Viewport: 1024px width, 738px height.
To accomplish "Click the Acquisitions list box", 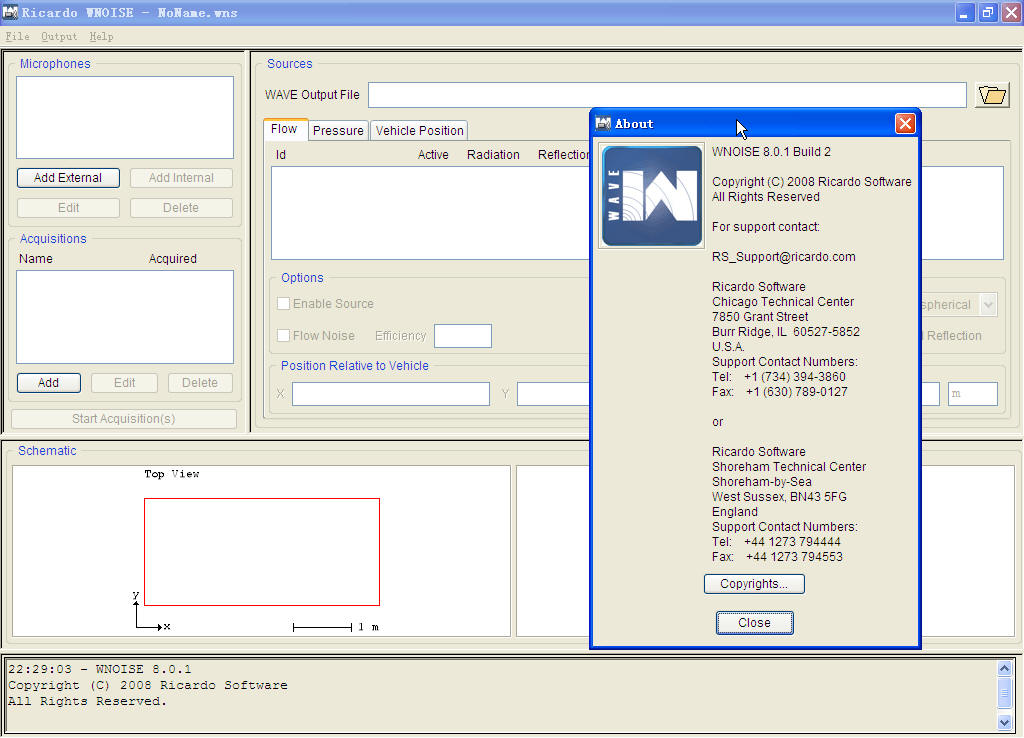I will point(125,317).
